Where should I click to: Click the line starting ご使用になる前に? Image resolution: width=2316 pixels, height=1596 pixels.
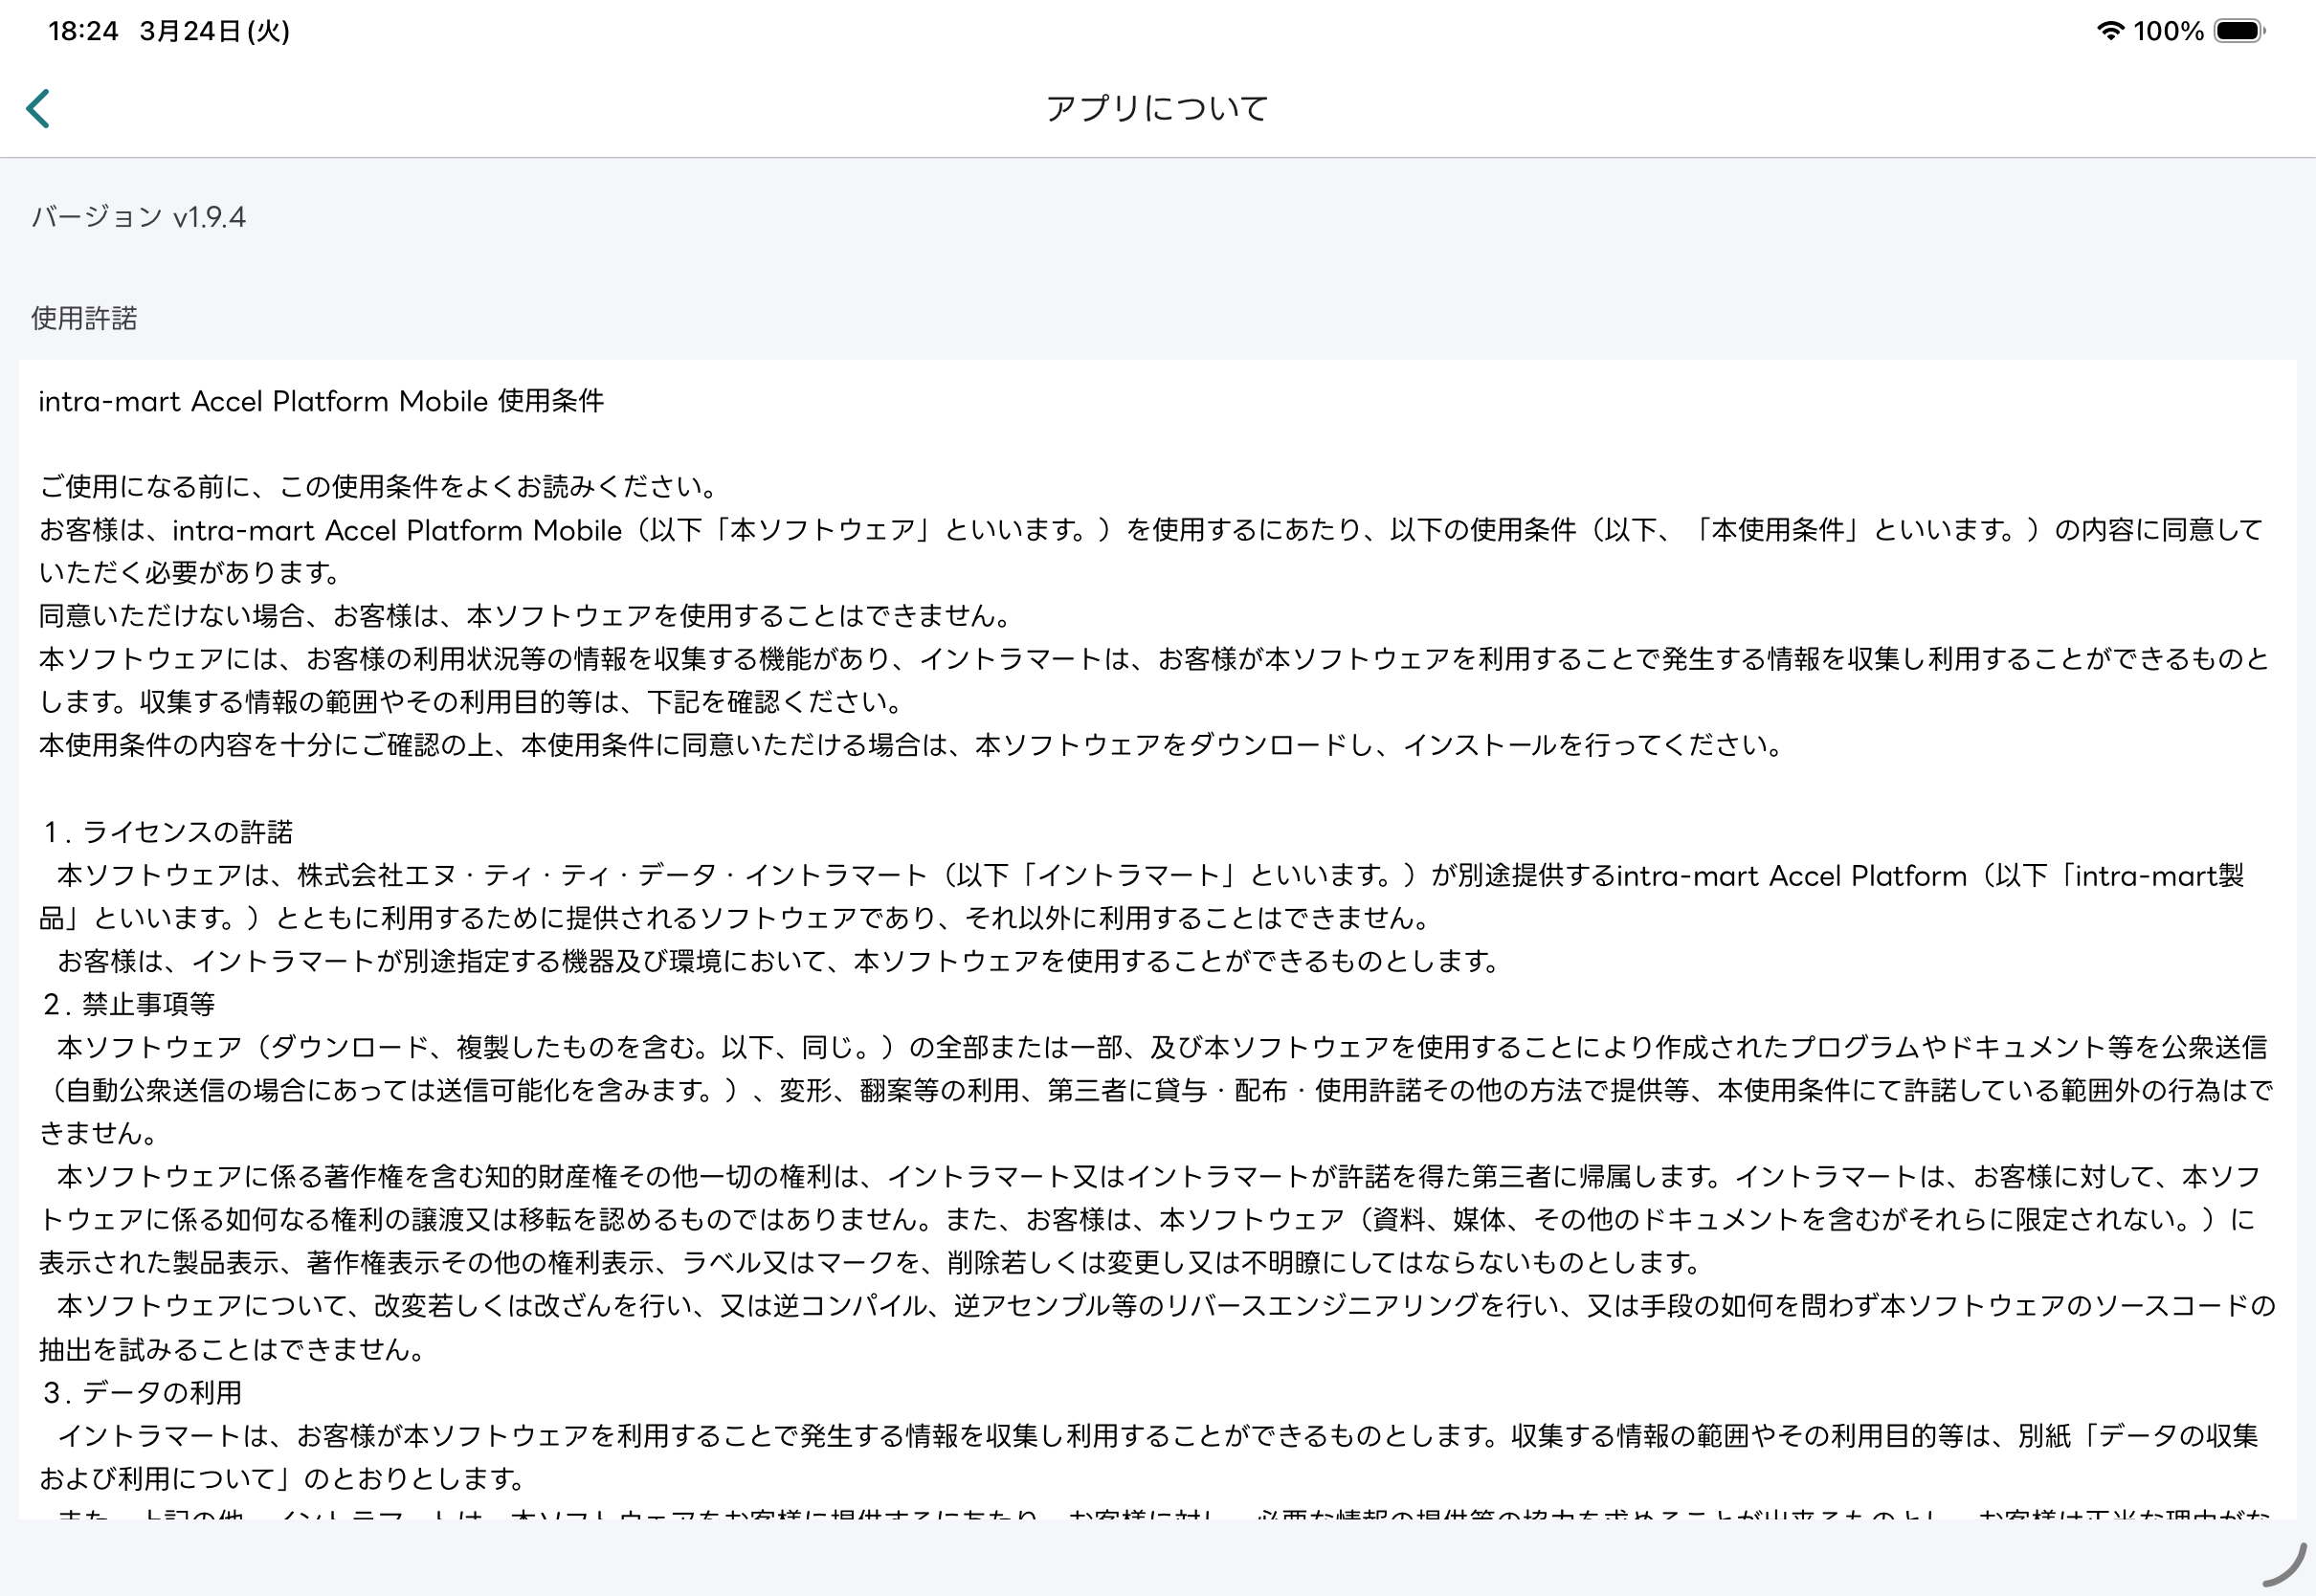380,487
